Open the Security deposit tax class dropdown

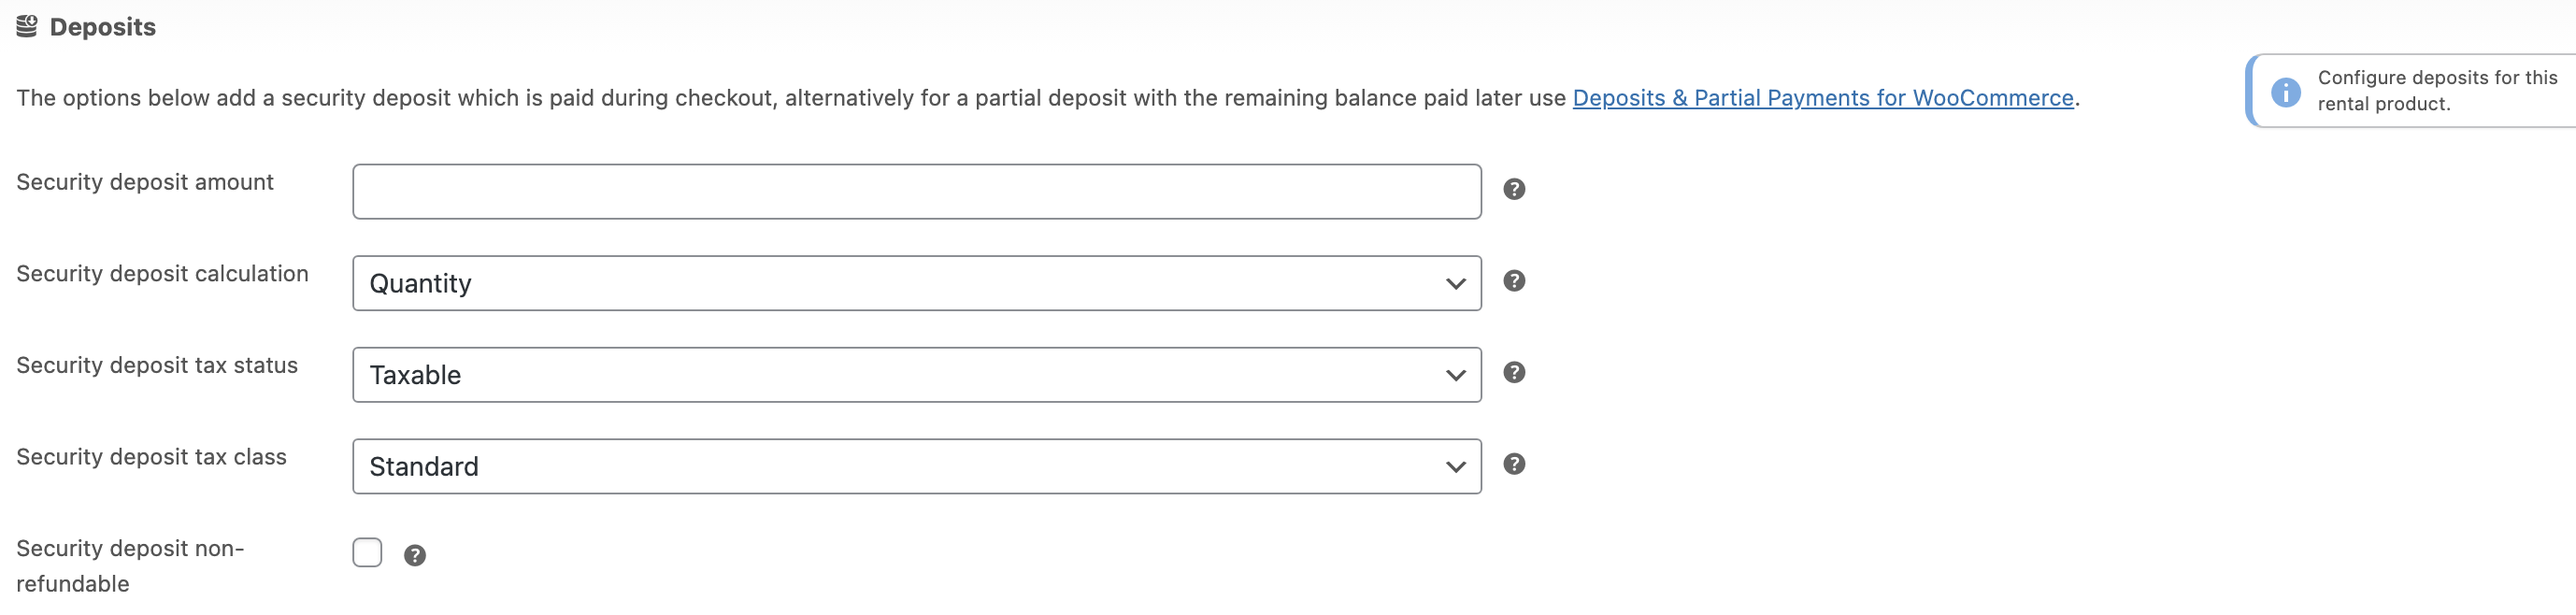click(x=916, y=466)
